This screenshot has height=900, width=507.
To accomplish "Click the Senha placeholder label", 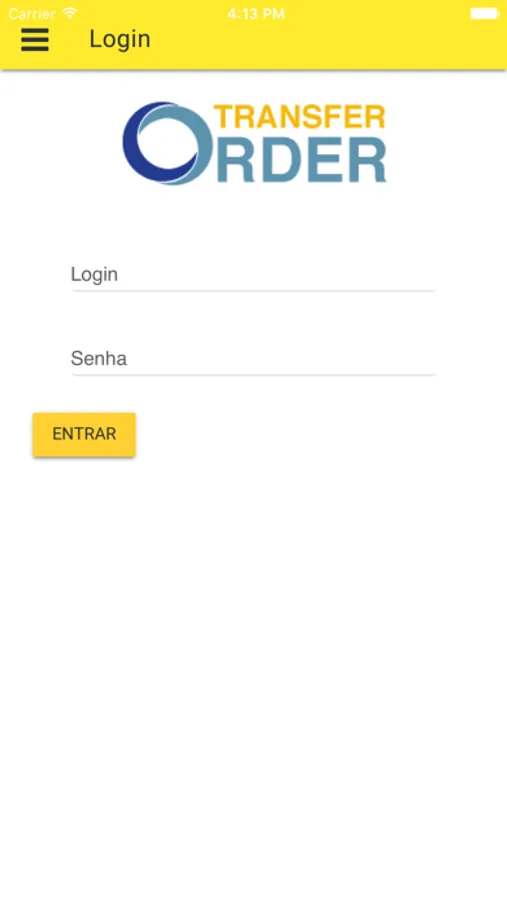I will (99, 359).
